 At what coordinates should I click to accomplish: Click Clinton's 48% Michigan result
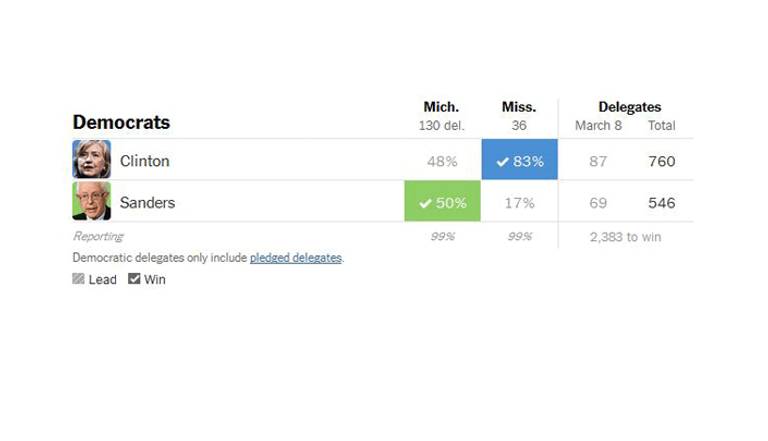coord(442,161)
